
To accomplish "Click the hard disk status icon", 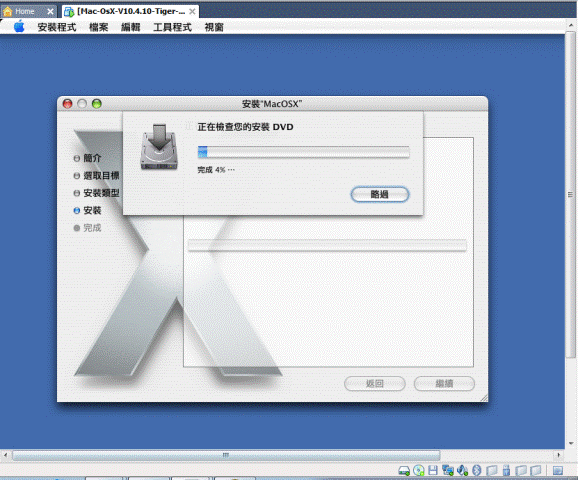I will 404,470.
